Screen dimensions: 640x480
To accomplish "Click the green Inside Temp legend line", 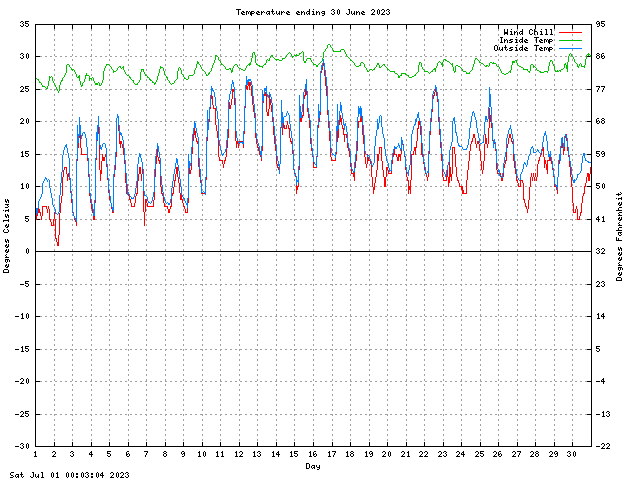I will [570, 40].
